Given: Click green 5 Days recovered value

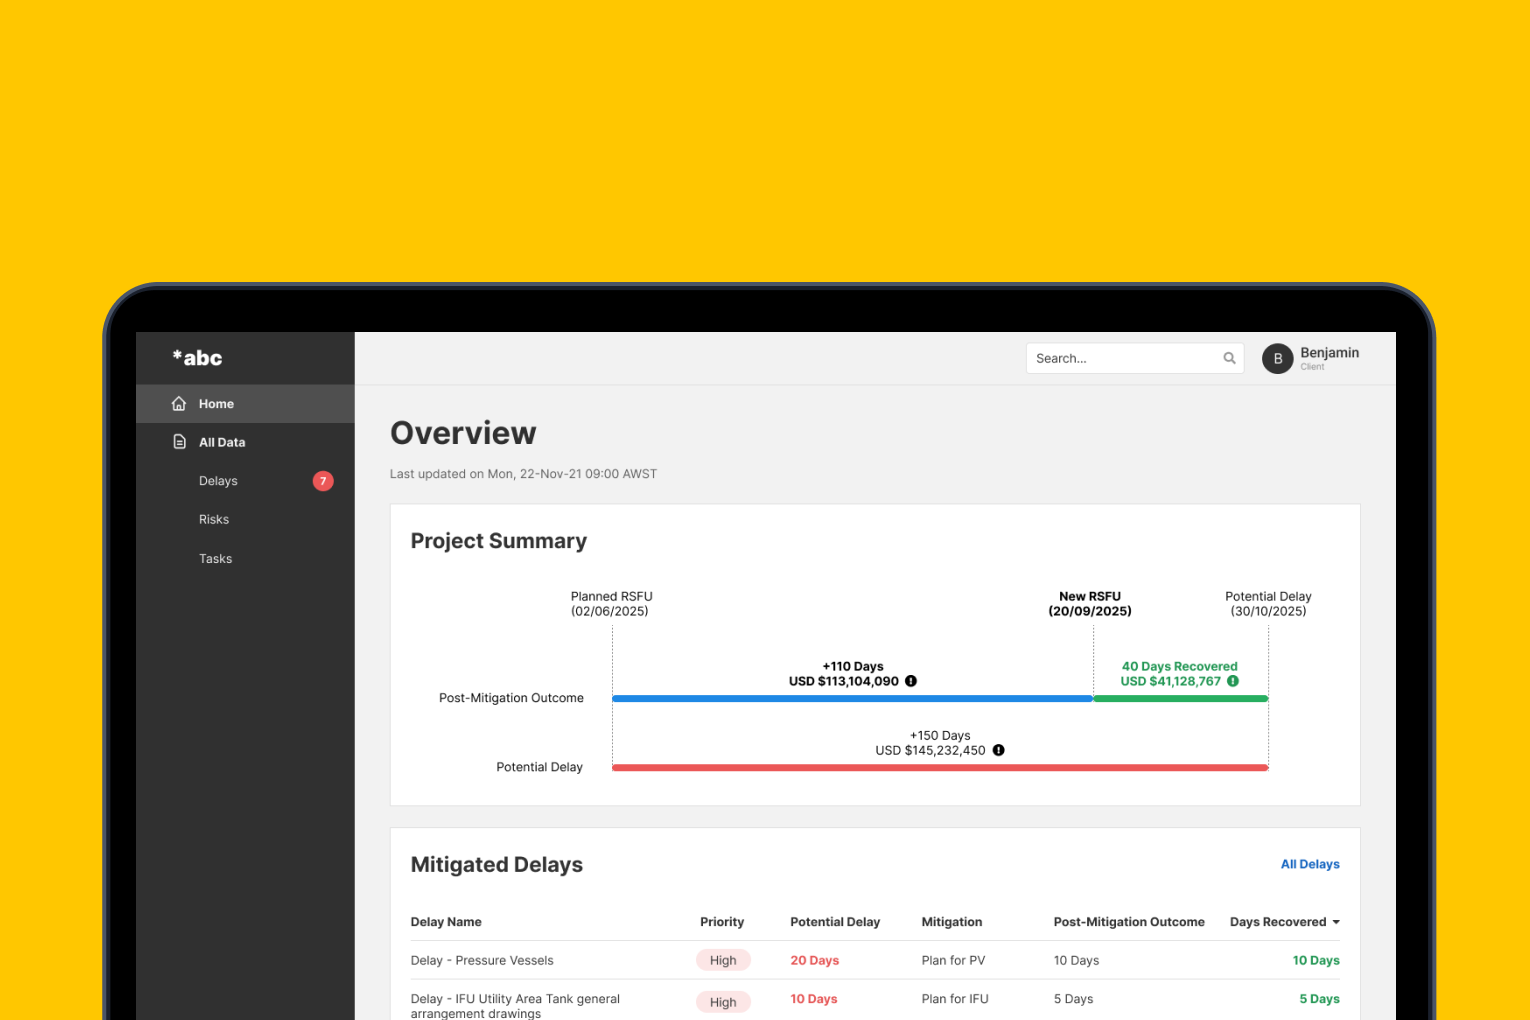Looking at the screenshot, I should click(x=1319, y=999).
